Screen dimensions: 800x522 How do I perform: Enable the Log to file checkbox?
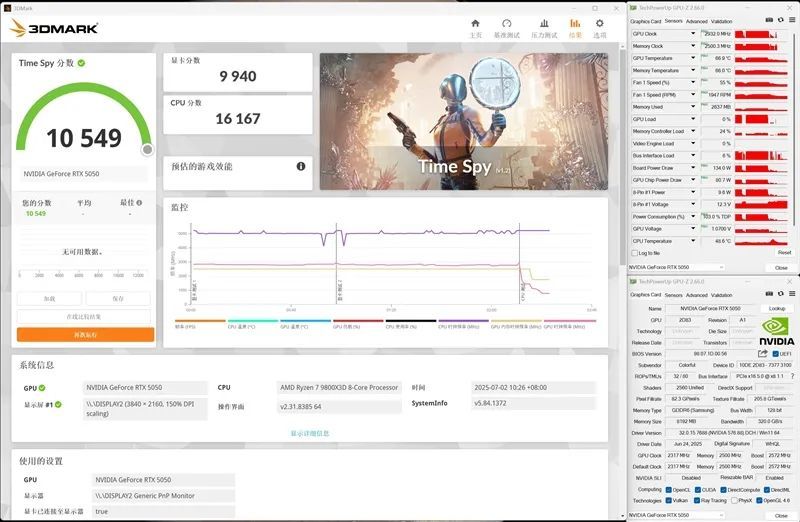click(x=635, y=253)
